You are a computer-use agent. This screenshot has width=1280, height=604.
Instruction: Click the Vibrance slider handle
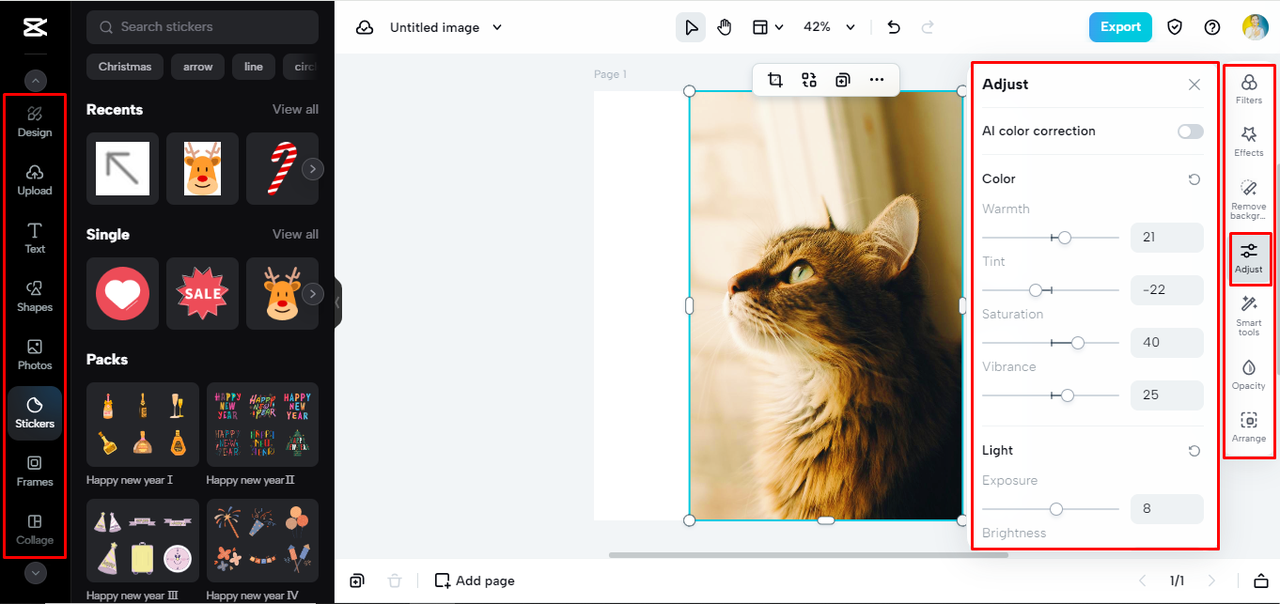point(1068,396)
